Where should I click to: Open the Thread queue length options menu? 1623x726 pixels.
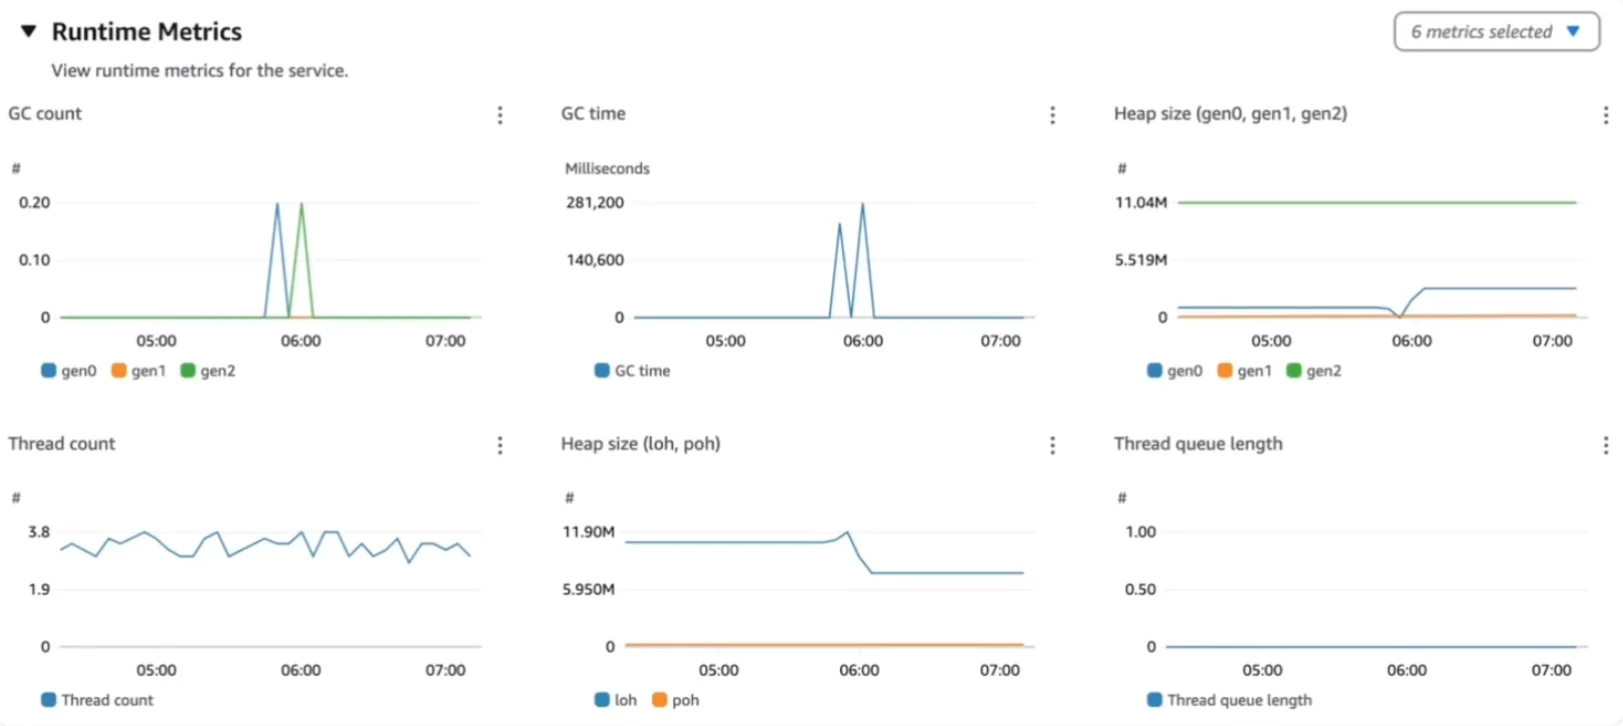point(1605,445)
